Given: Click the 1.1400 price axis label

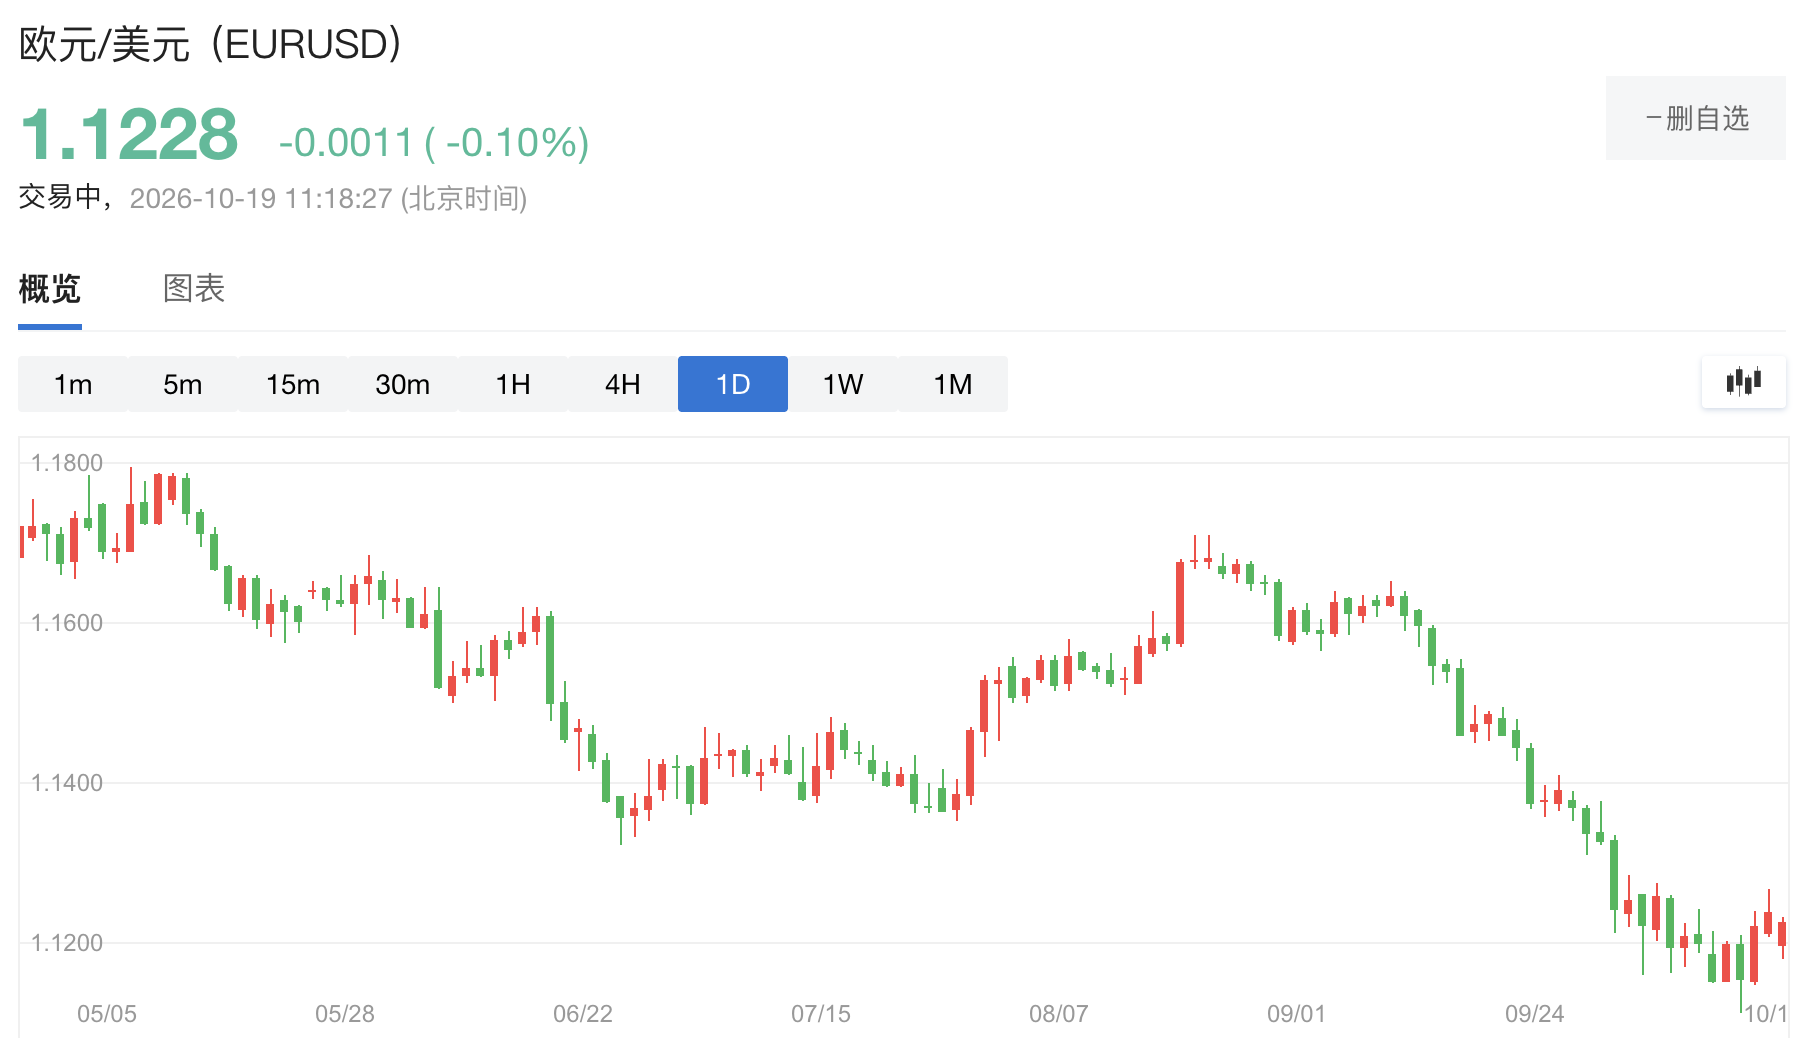Looking at the screenshot, I should tap(67, 783).
